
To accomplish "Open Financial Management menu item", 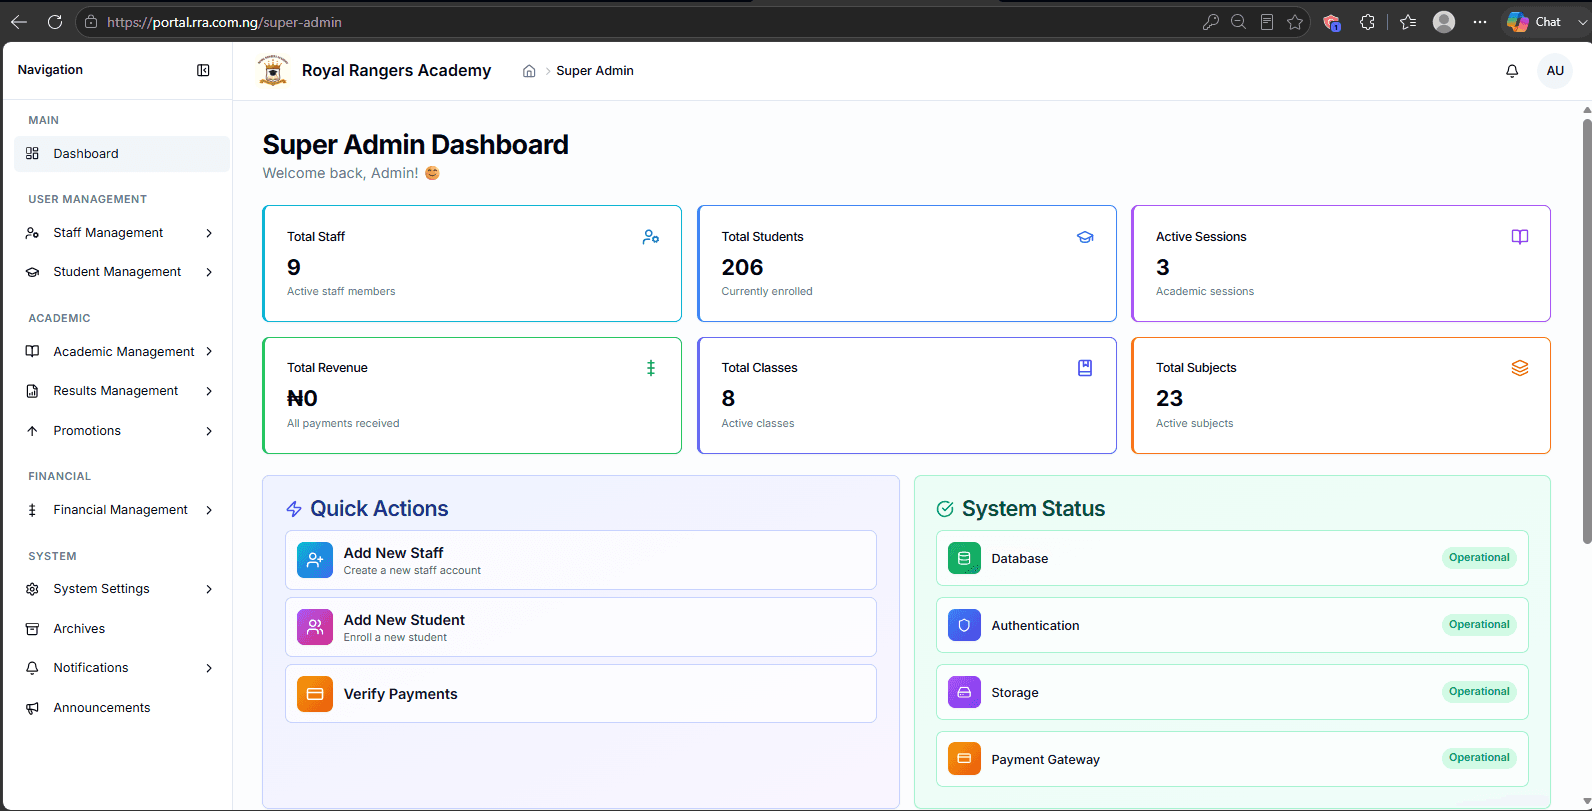I will tap(122, 510).
